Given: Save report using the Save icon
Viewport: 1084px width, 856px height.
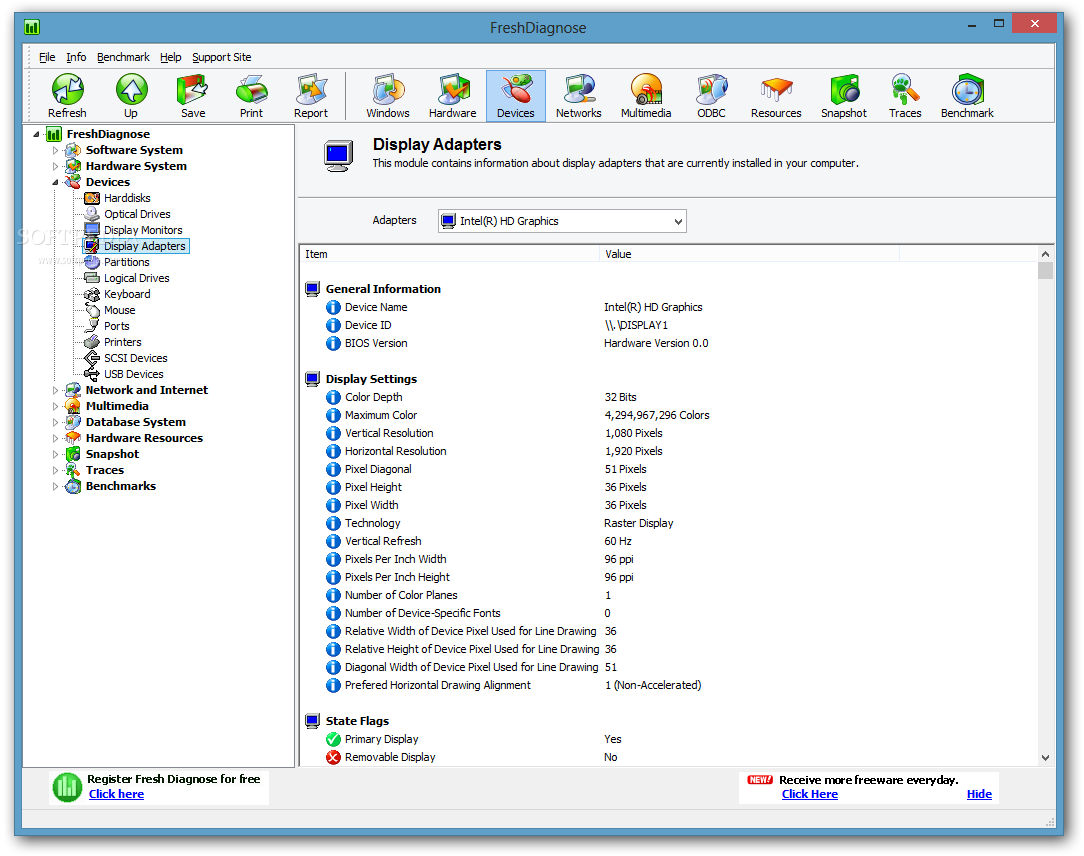Looking at the screenshot, I should [193, 96].
